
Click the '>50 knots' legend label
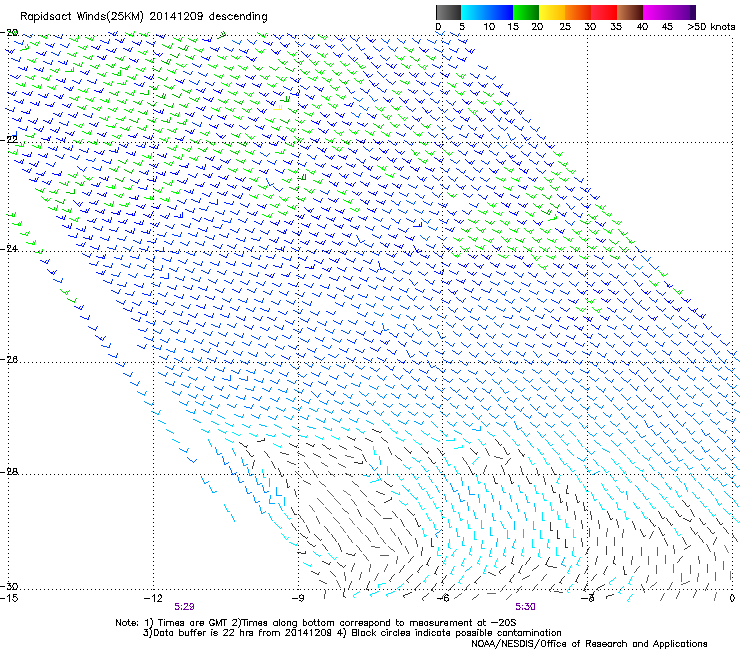(x=711, y=27)
